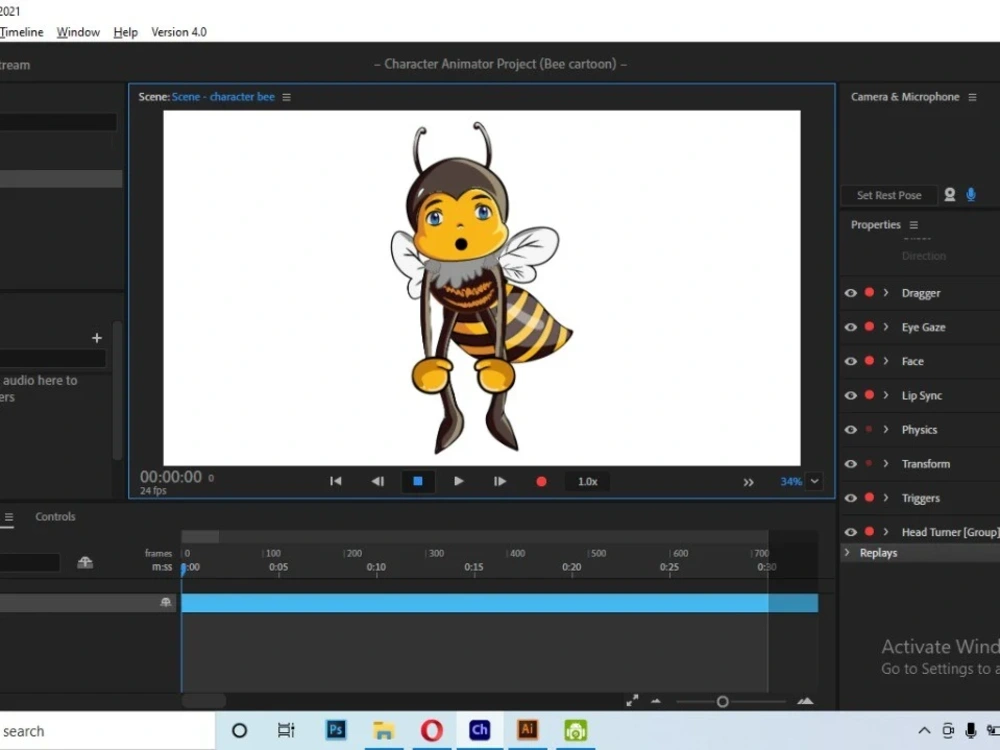This screenshot has width=1000, height=750.
Task: Click the puppet icon beside timeline filter
Action: click(x=85, y=562)
